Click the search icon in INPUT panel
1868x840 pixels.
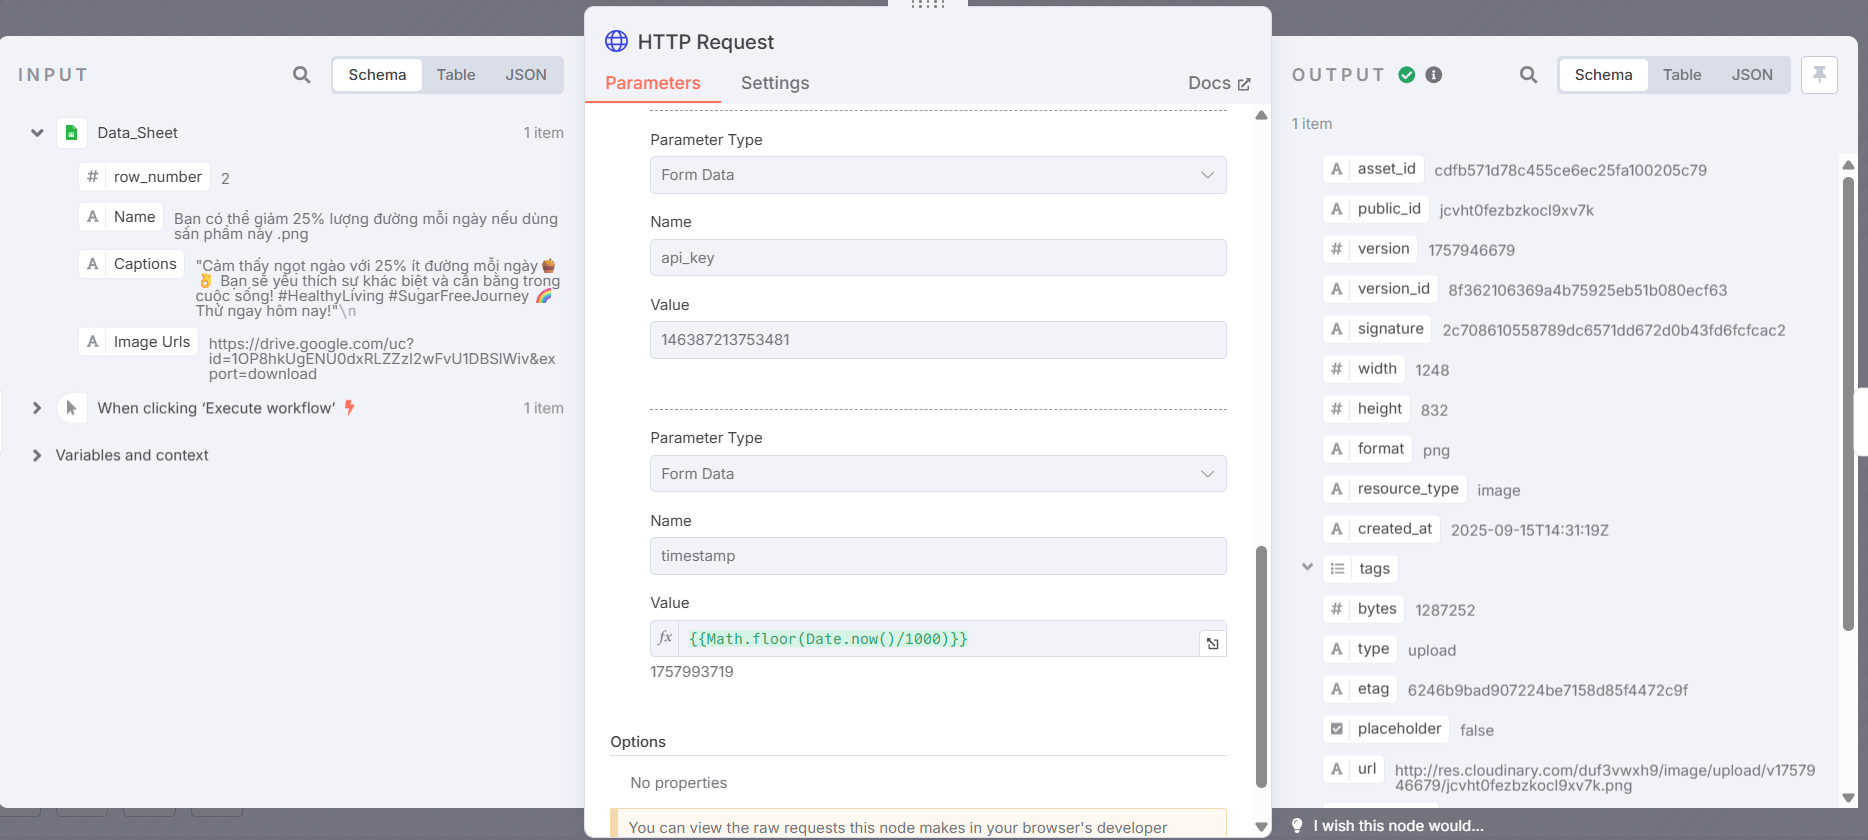pyautogui.click(x=301, y=75)
